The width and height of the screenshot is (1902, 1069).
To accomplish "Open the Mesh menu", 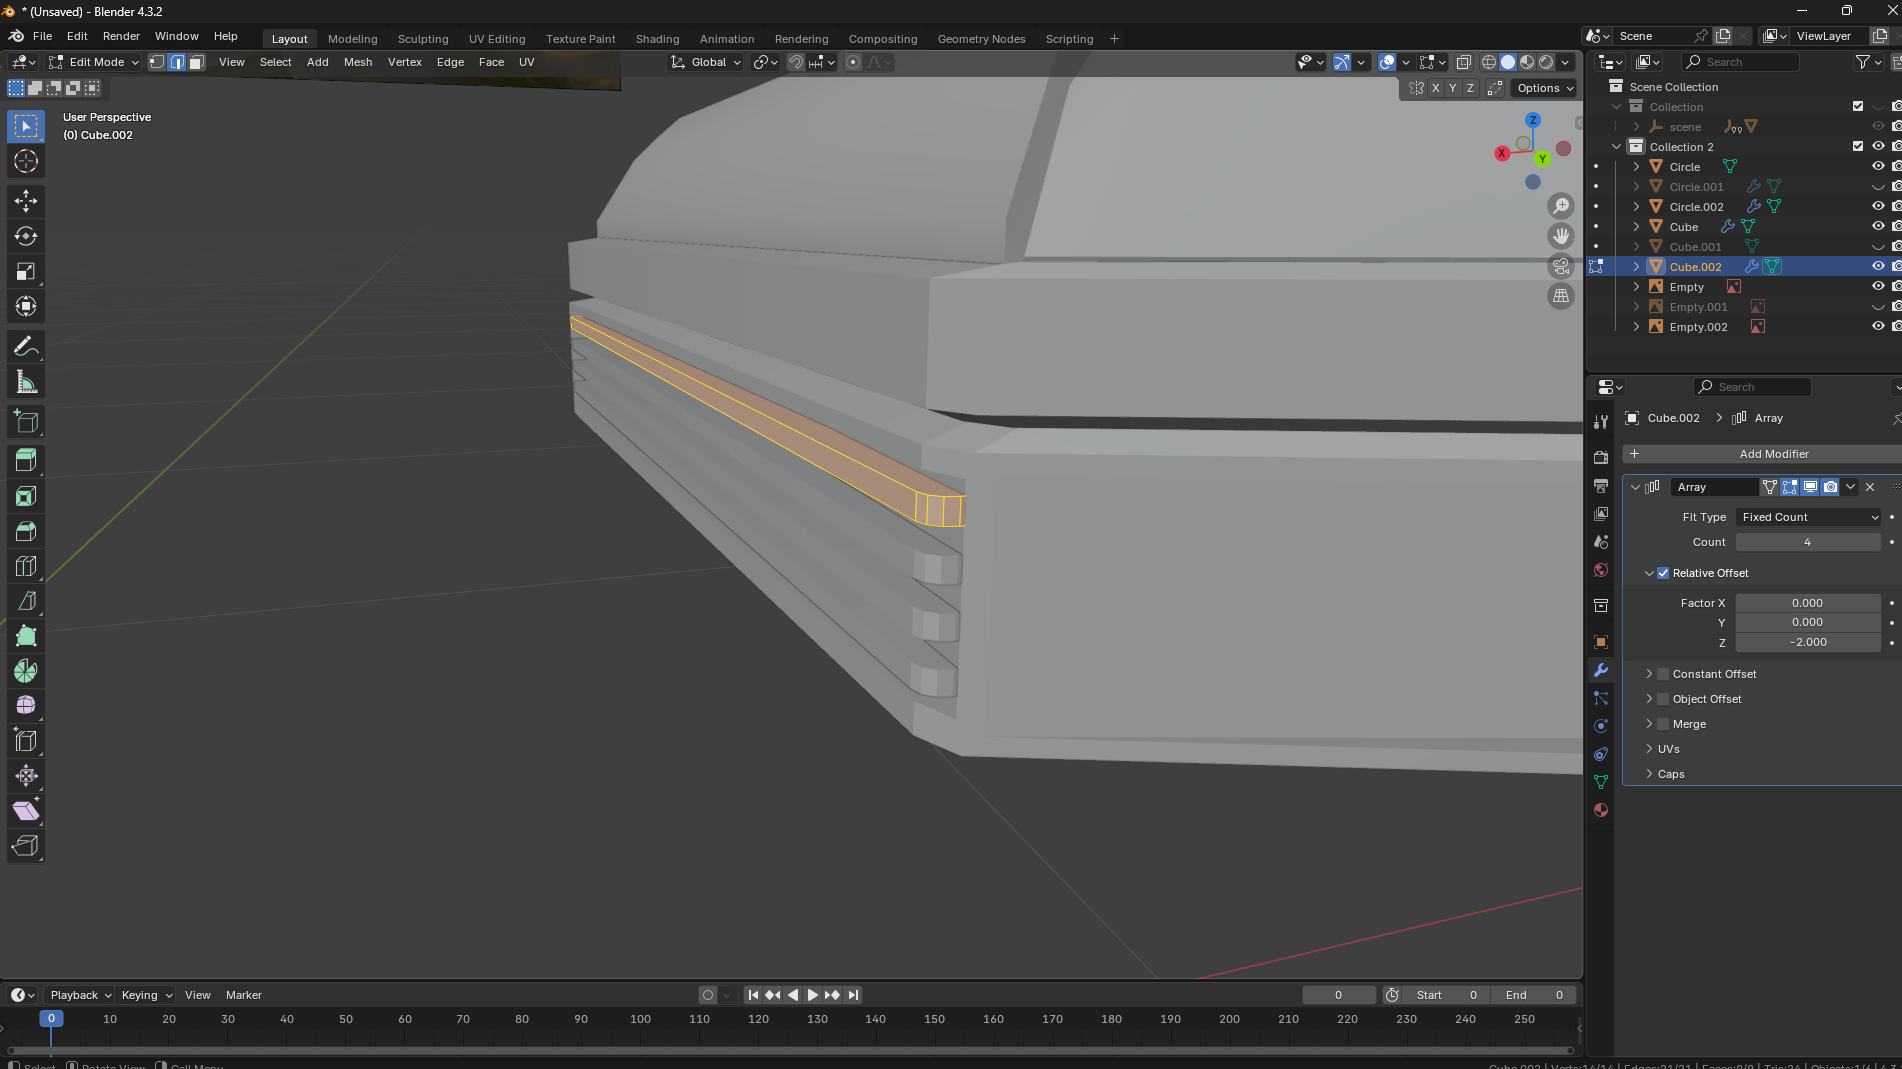I will pyautogui.click(x=358, y=62).
